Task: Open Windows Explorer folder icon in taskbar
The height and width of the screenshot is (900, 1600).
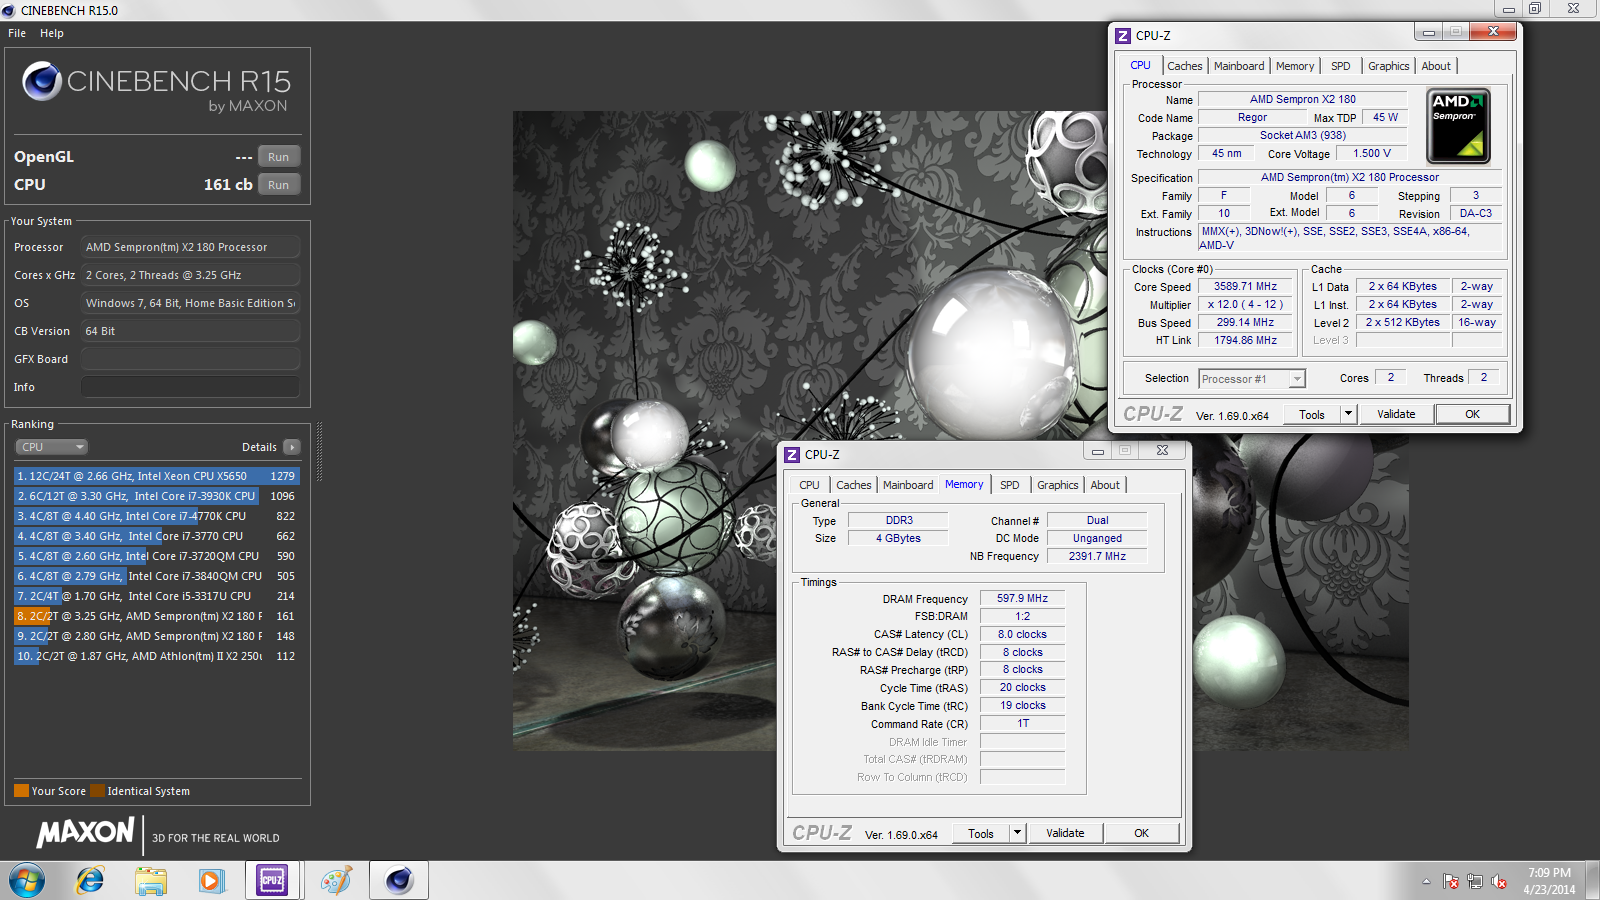Action: pyautogui.click(x=151, y=881)
